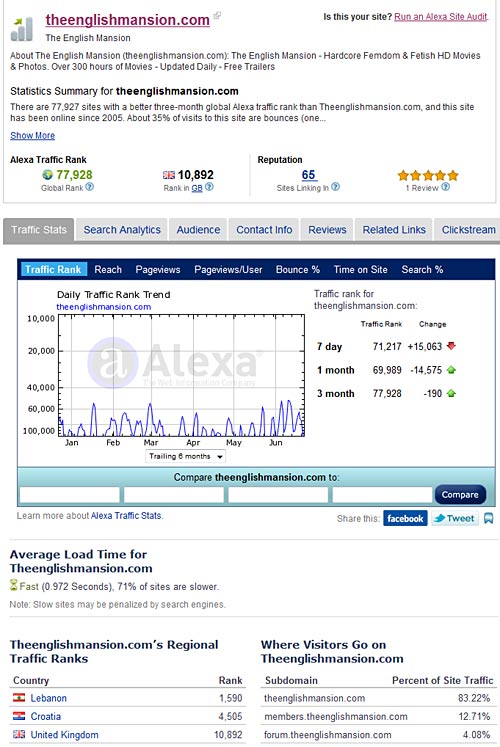Screen dimensions: 500x747
Task: Expand summary with Show More link
Action: 32,136
